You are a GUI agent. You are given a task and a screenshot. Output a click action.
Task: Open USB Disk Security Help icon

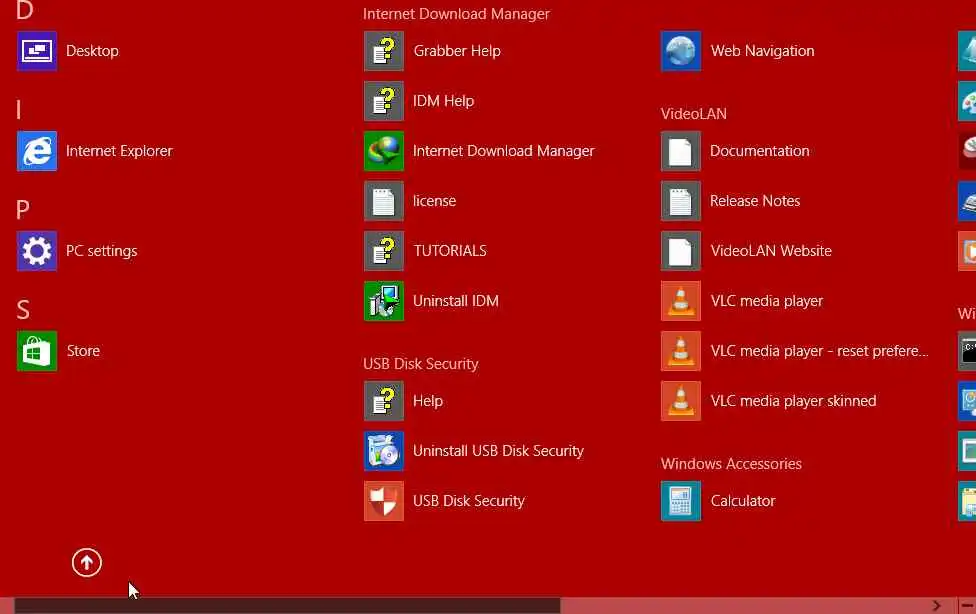point(383,401)
